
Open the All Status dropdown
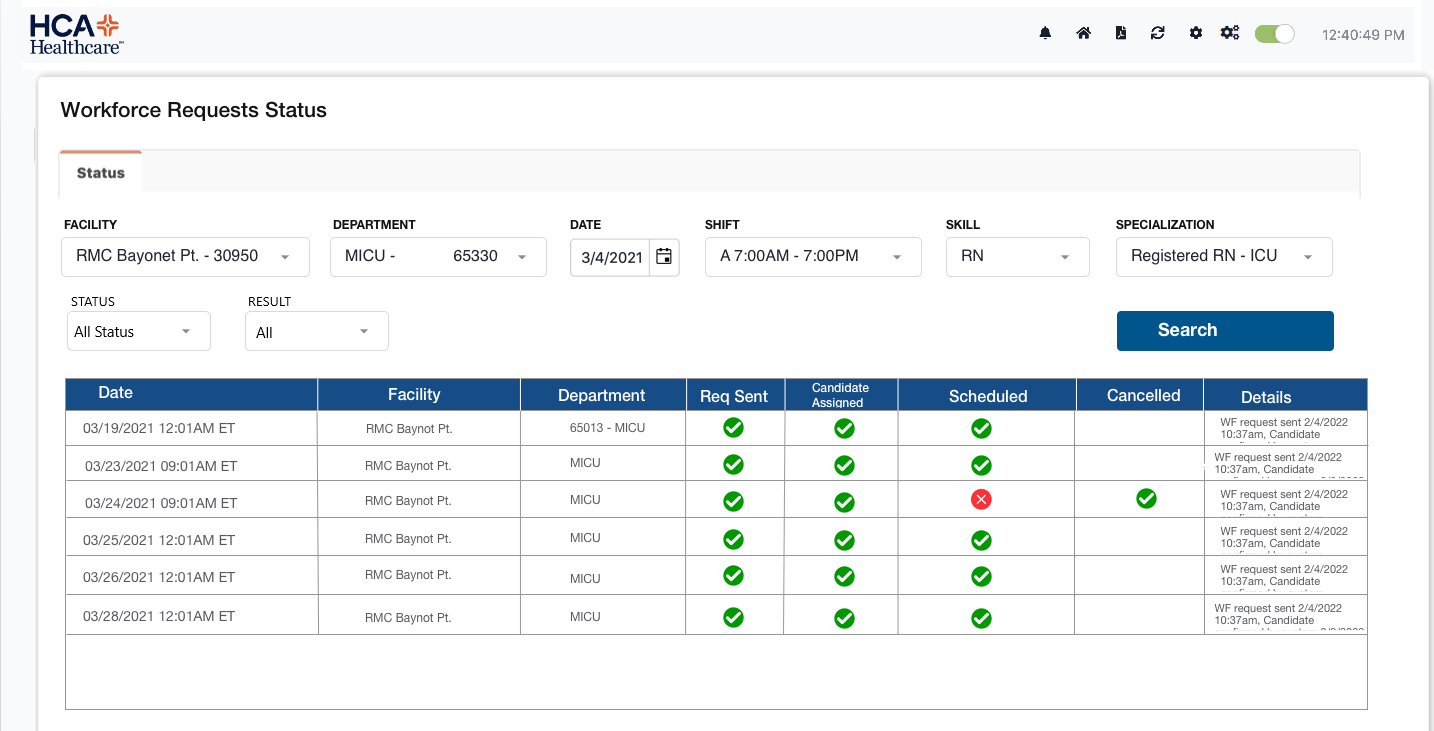point(137,332)
